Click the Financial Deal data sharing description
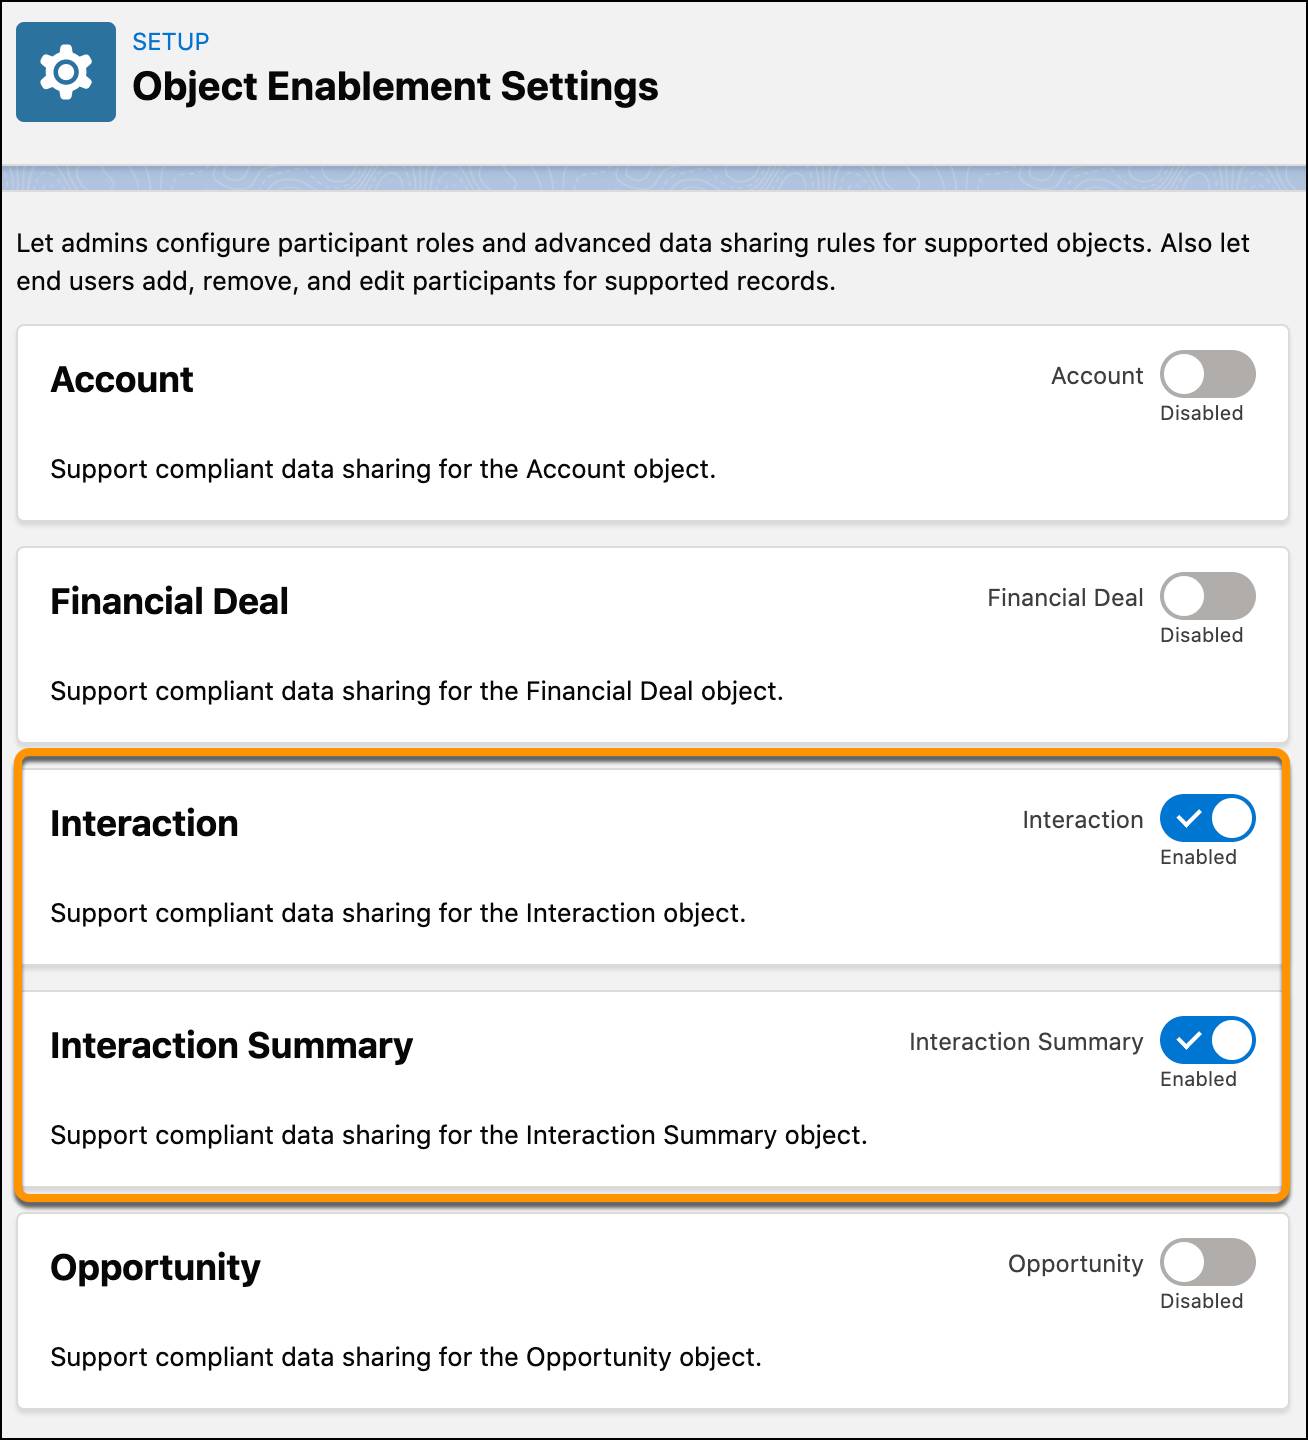Image resolution: width=1308 pixels, height=1440 pixels. (417, 690)
